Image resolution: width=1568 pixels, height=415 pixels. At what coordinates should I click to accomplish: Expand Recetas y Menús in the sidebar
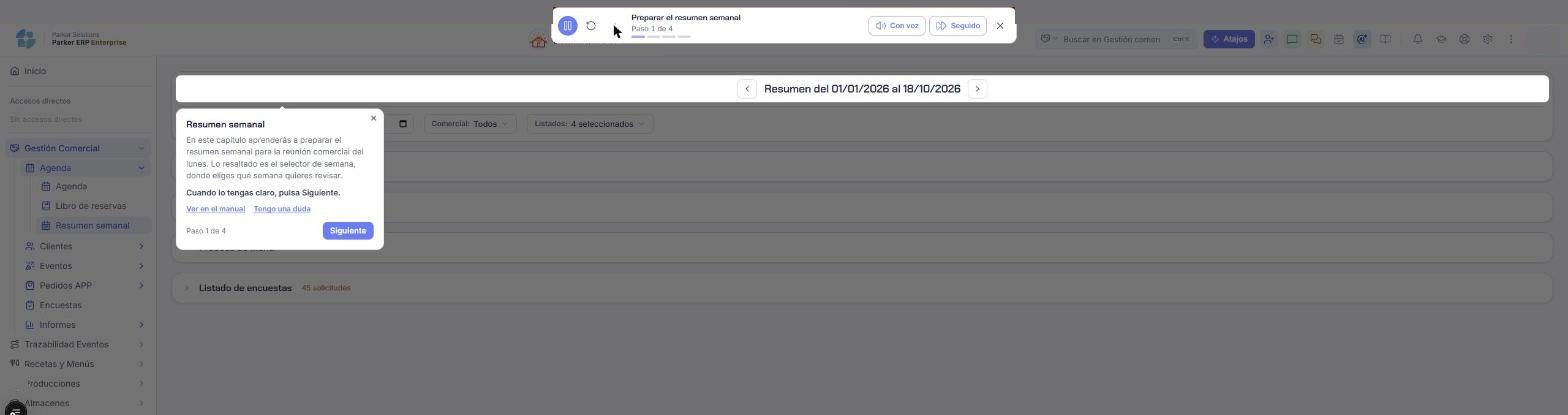click(141, 364)
